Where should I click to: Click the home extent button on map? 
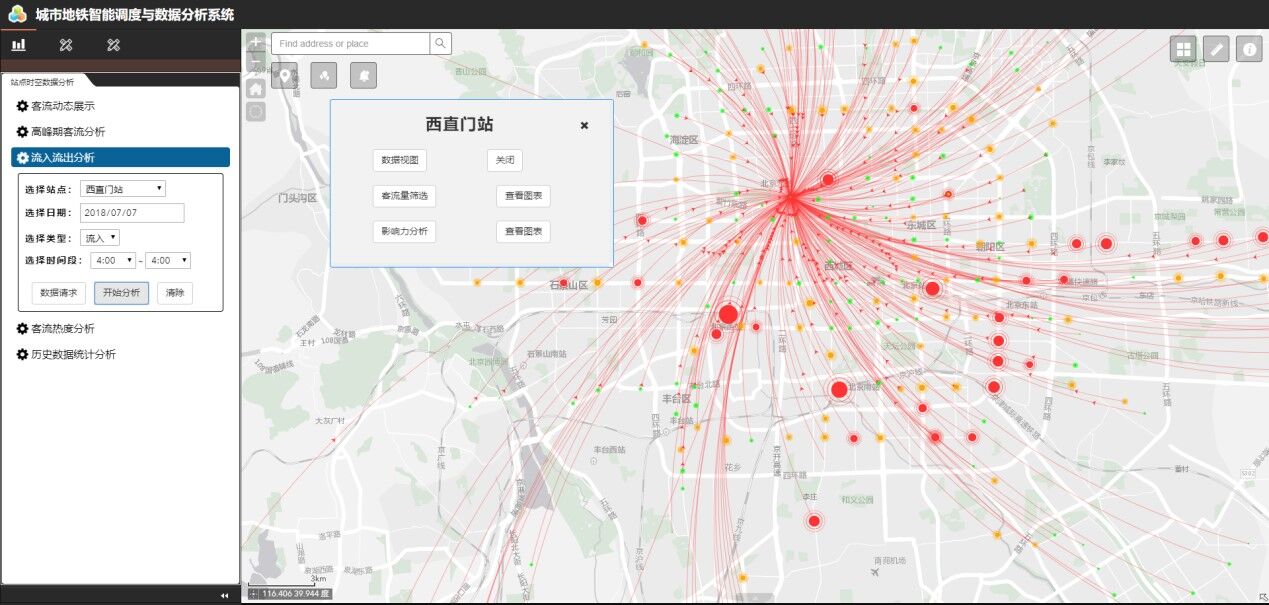(x=256, y=89)
